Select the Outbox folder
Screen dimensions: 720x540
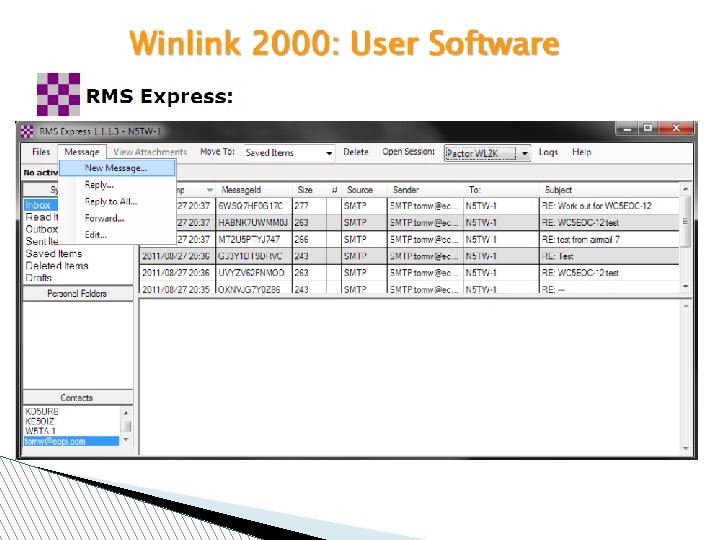(42, 229)
